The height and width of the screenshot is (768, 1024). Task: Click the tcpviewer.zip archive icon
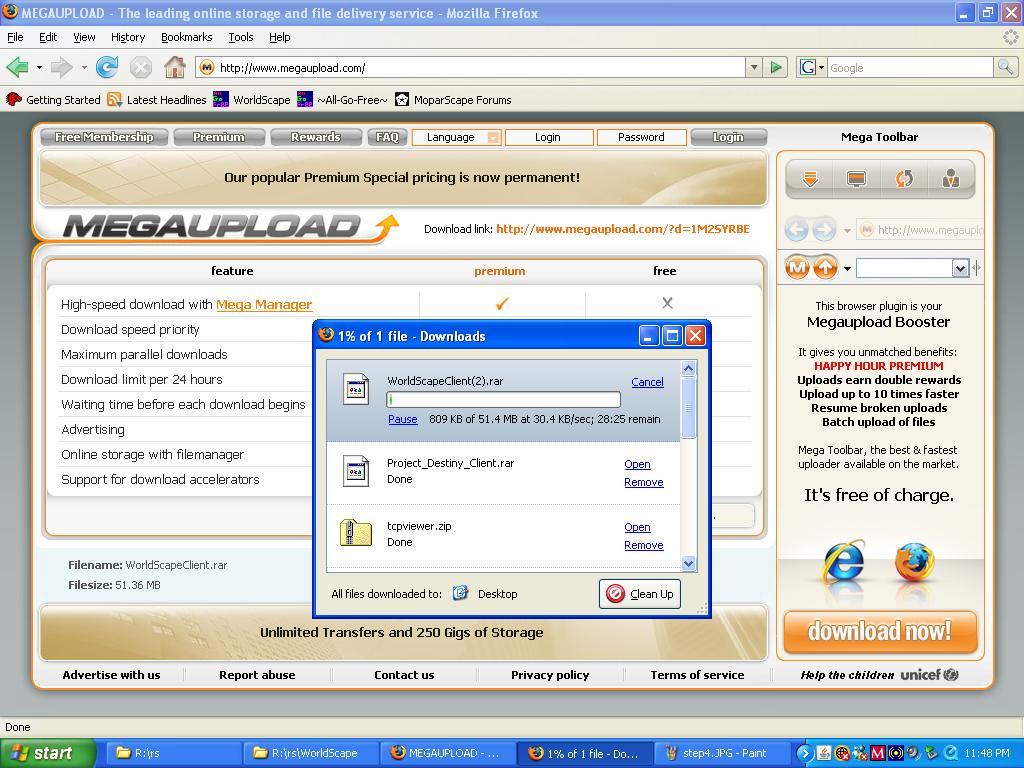[x=356, y=532]
